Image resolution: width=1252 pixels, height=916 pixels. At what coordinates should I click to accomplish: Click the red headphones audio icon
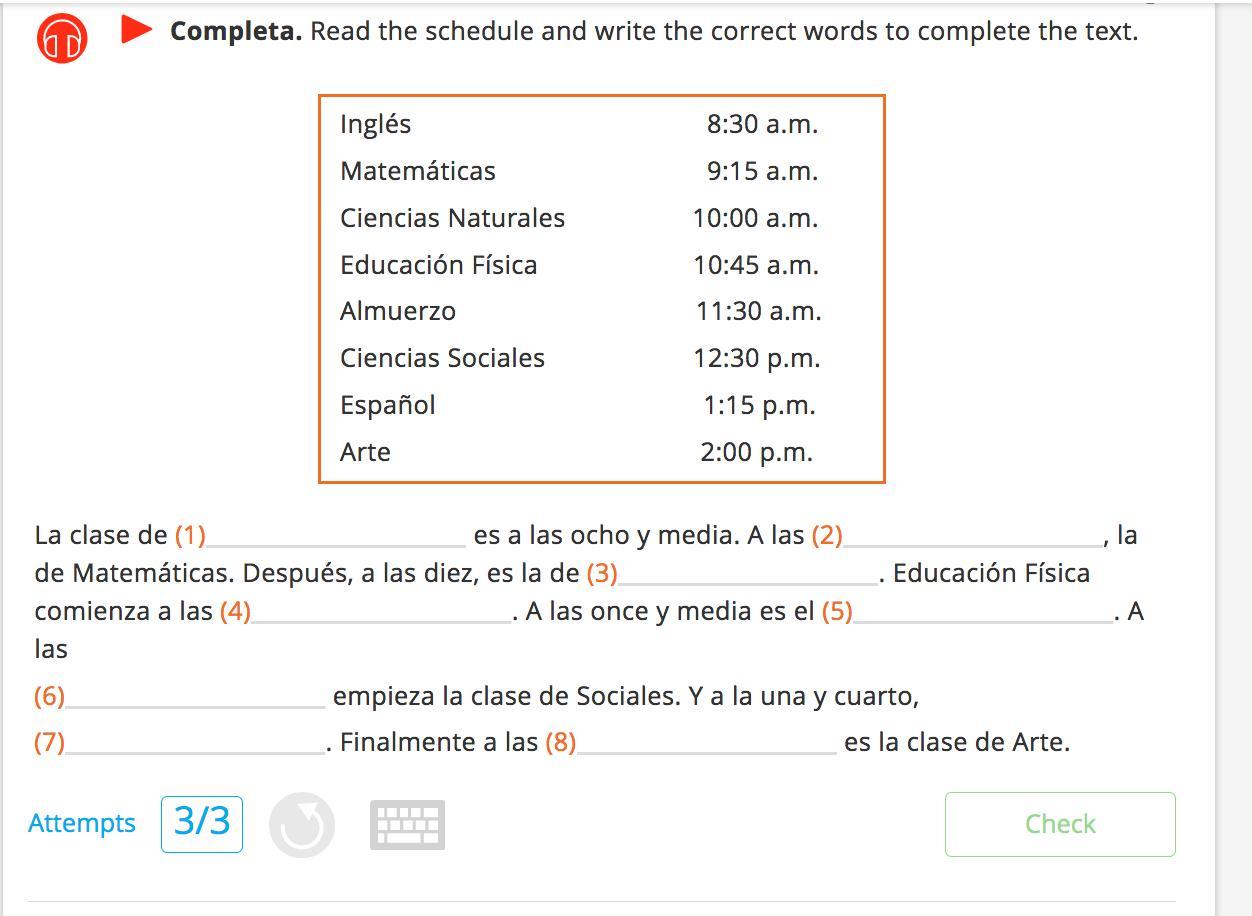pos(62,39)
